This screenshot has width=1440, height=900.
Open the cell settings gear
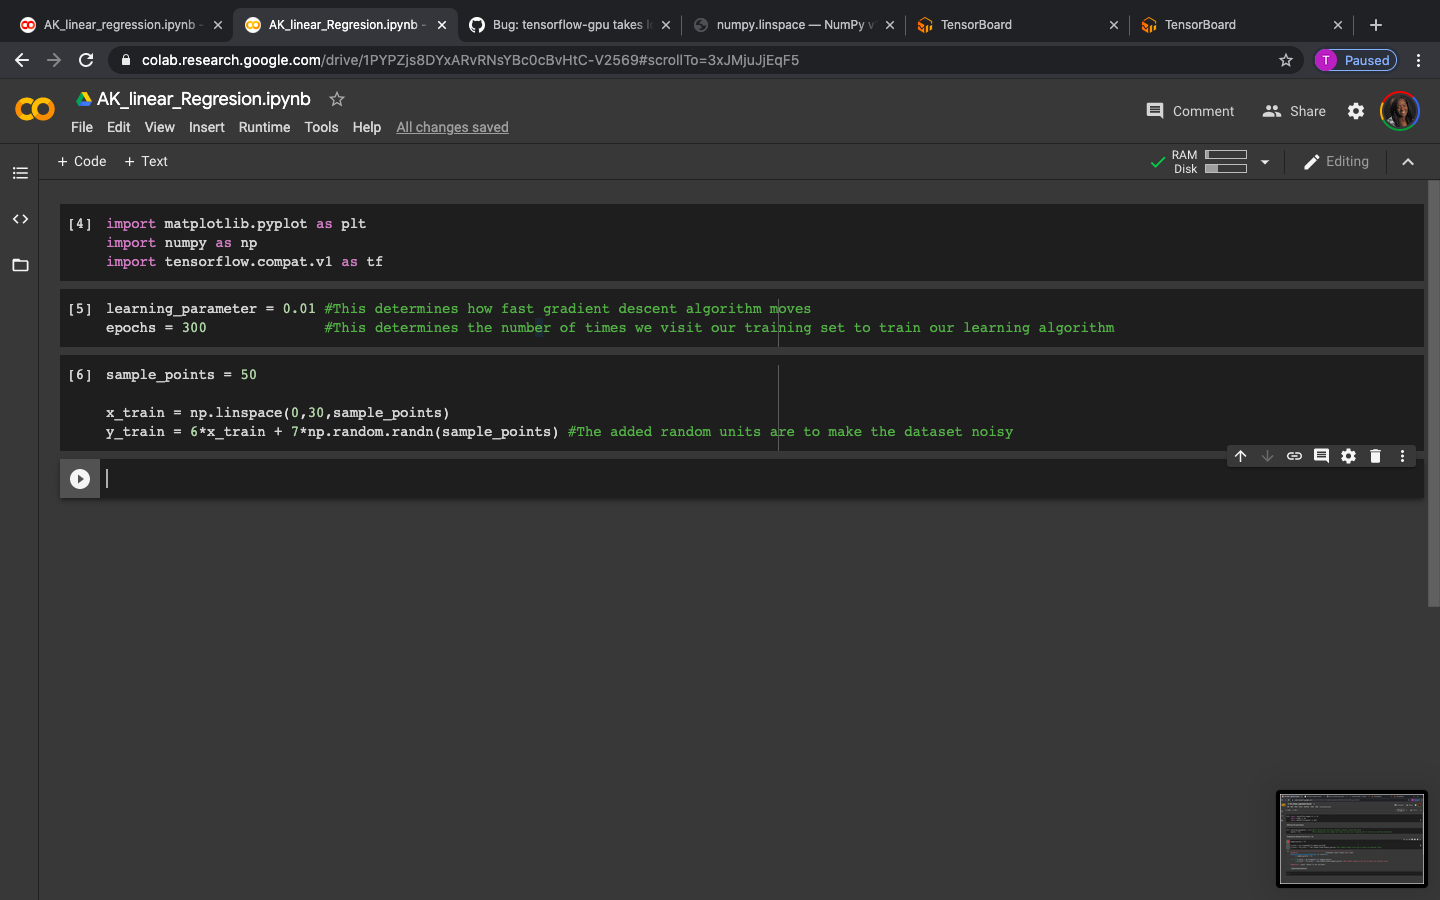[1348, 456]
